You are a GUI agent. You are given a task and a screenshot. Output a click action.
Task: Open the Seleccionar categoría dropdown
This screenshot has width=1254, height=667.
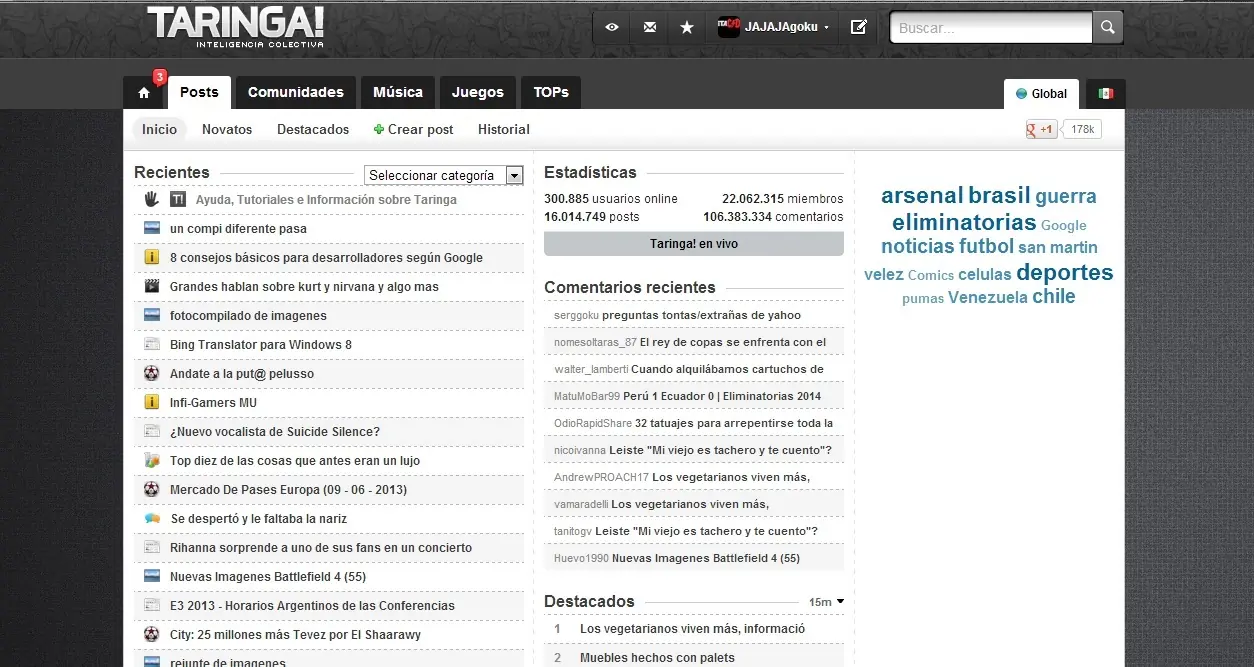point(443,175)
